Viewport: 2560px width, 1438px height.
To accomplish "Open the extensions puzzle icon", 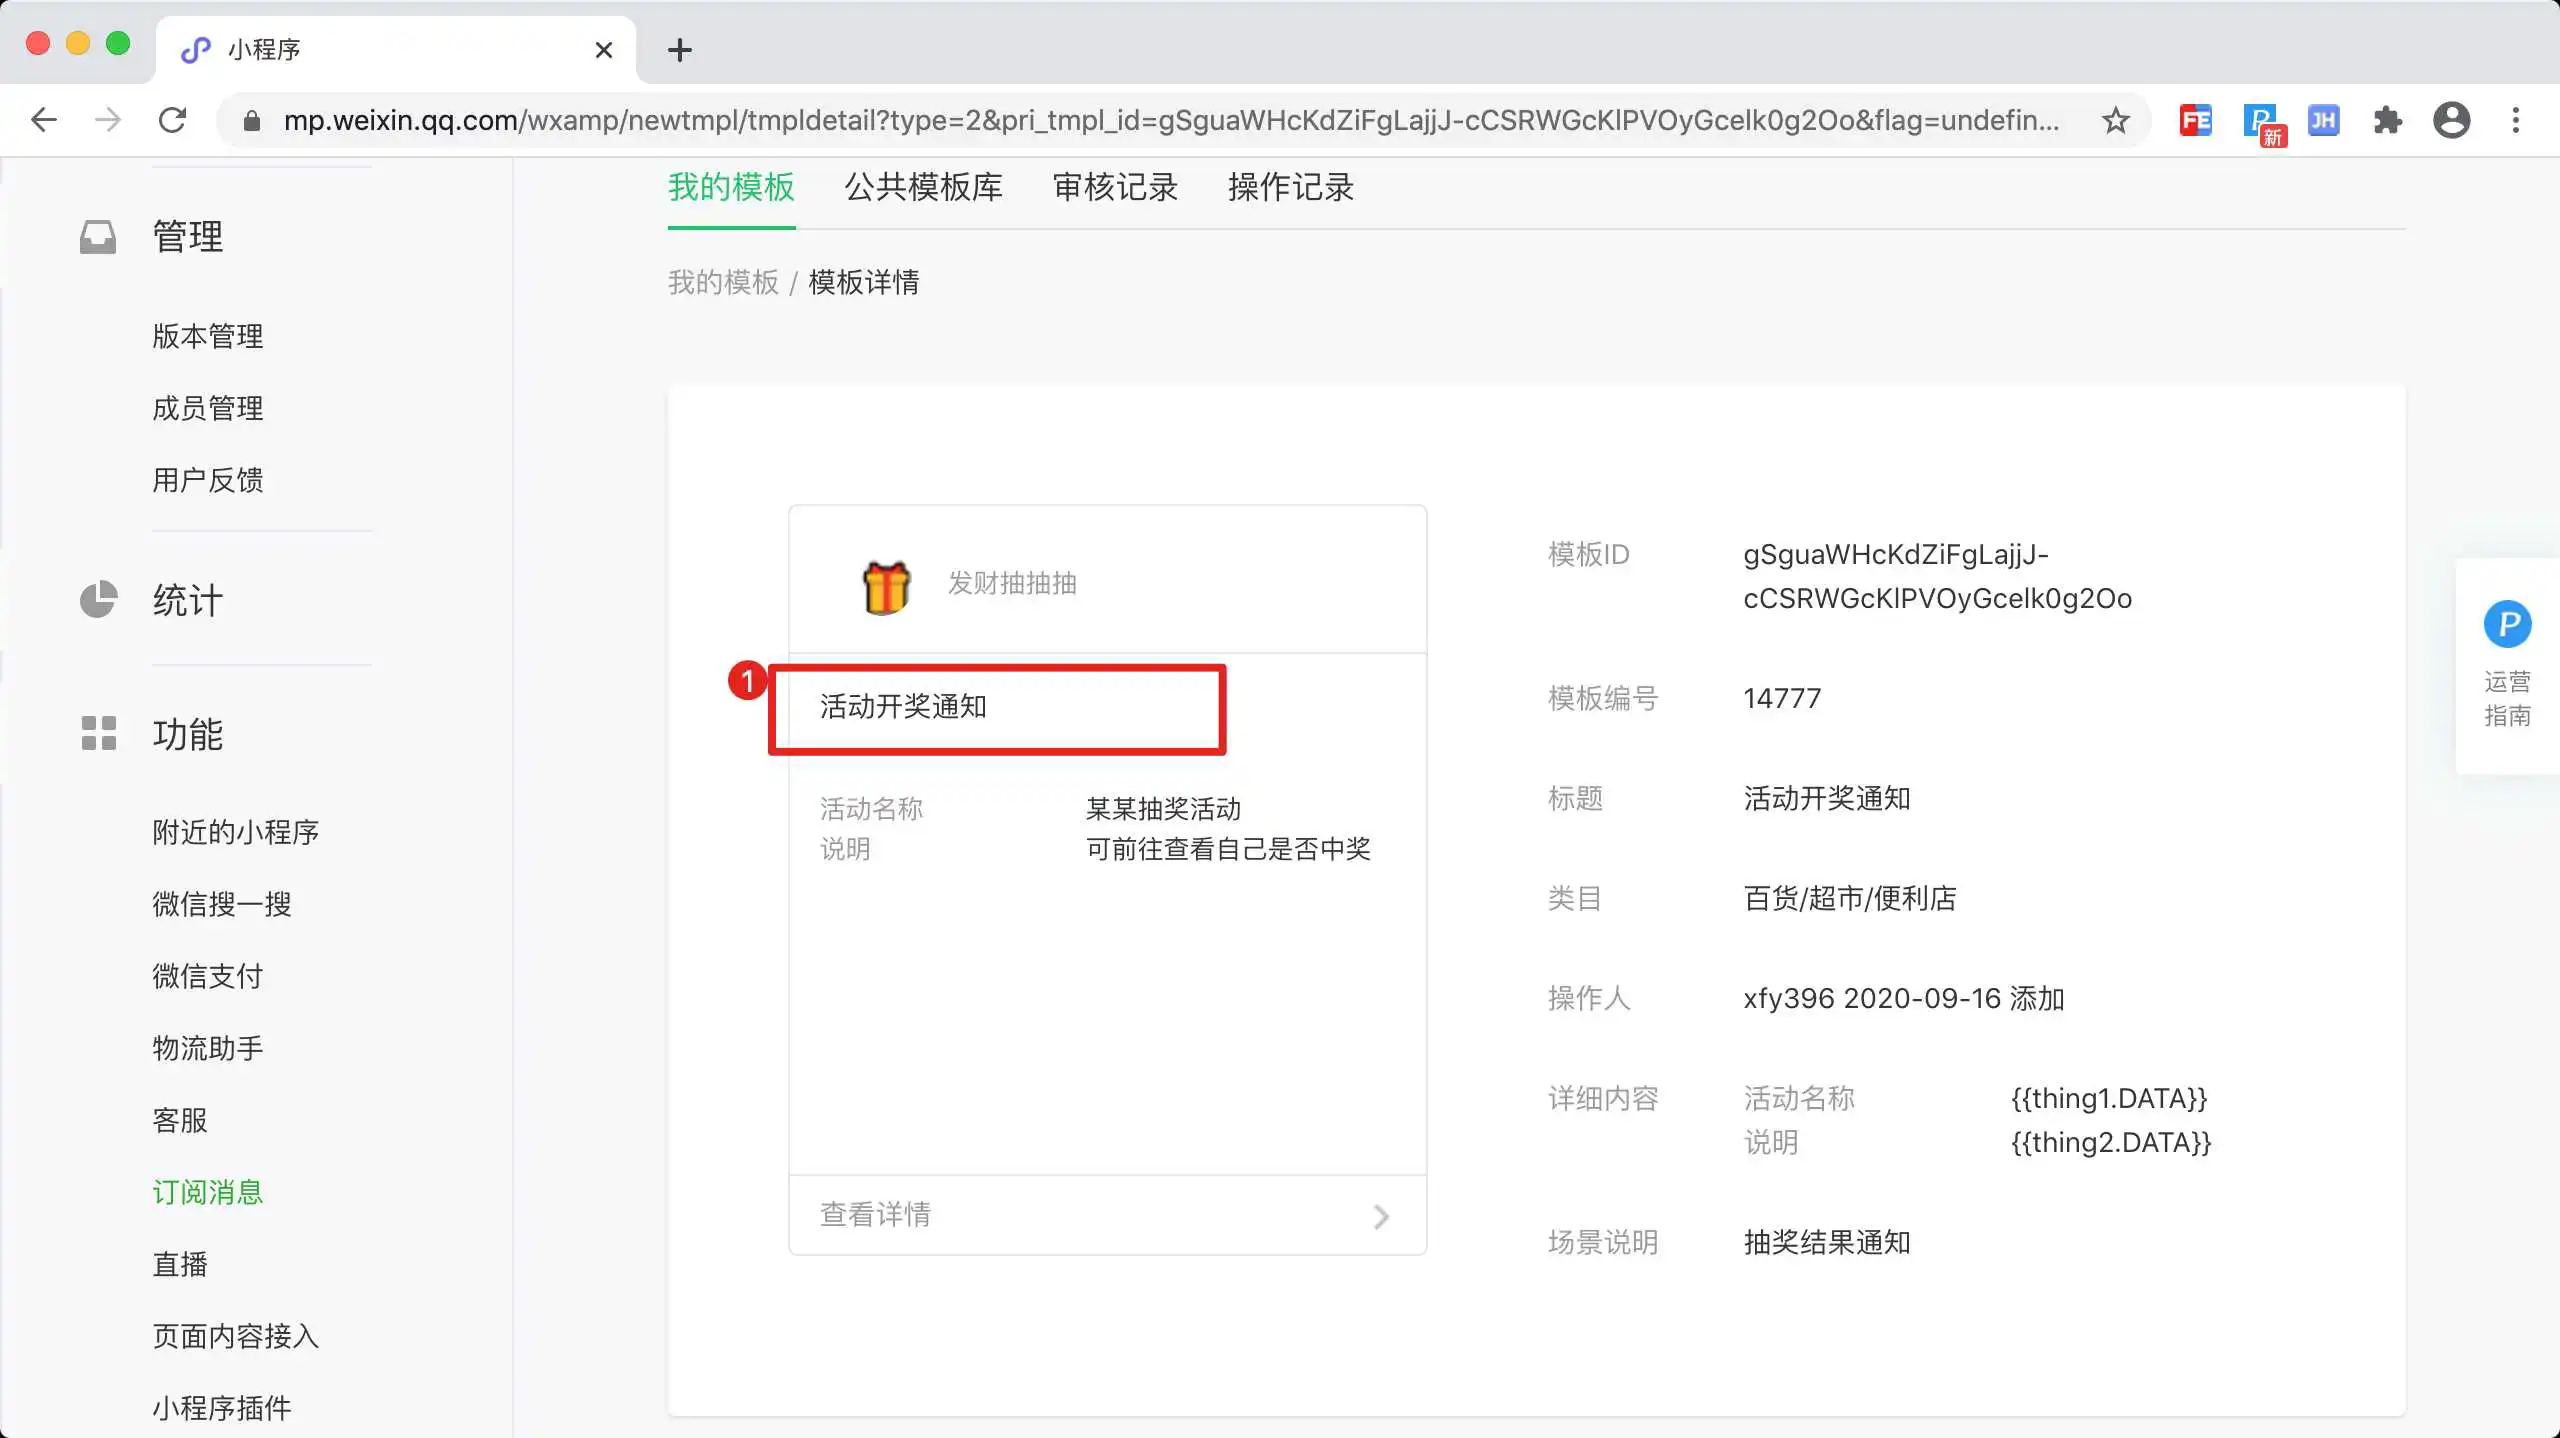I will coord(2387,121).
